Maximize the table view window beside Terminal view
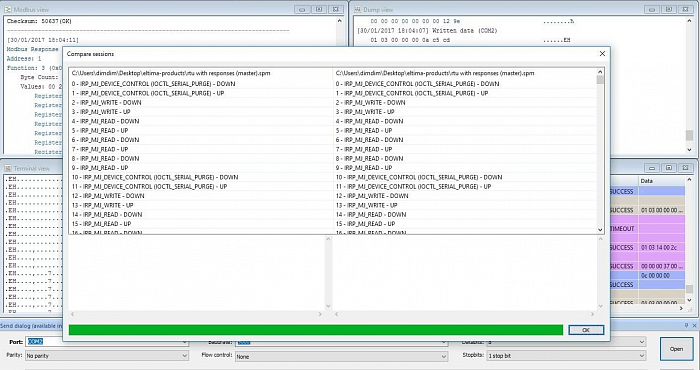Viewport: 700px width, 370px height. pos(669,168)
